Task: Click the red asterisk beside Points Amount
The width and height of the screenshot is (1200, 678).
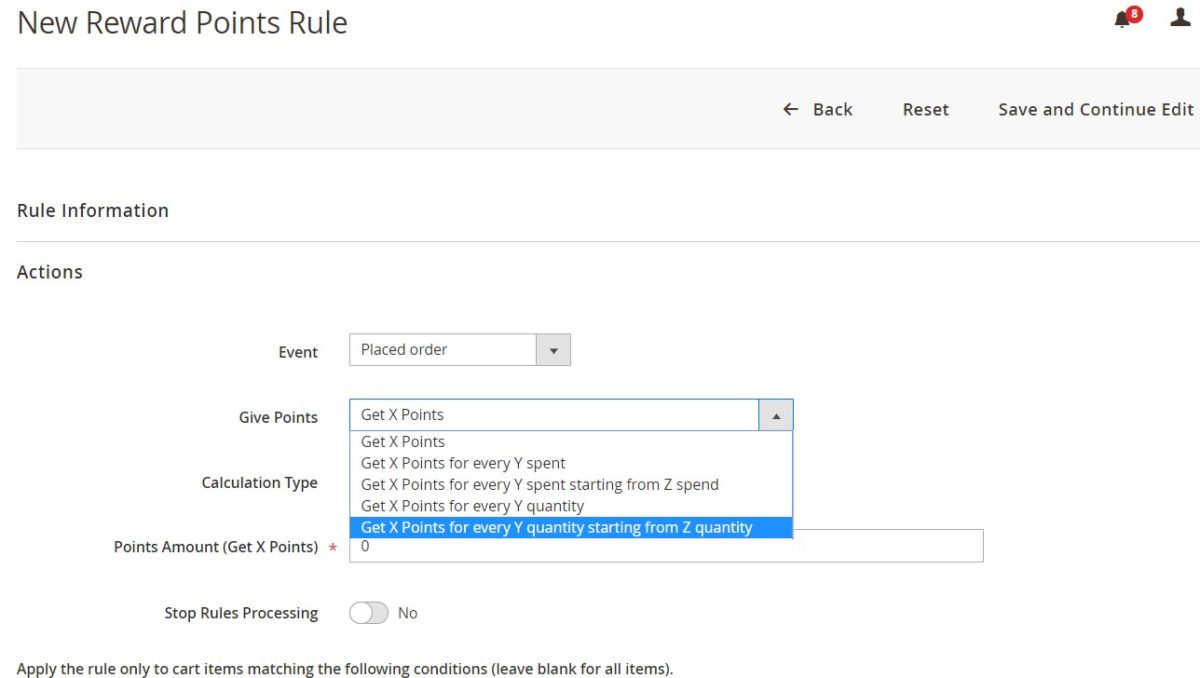Action: click(x=332, y=547)
